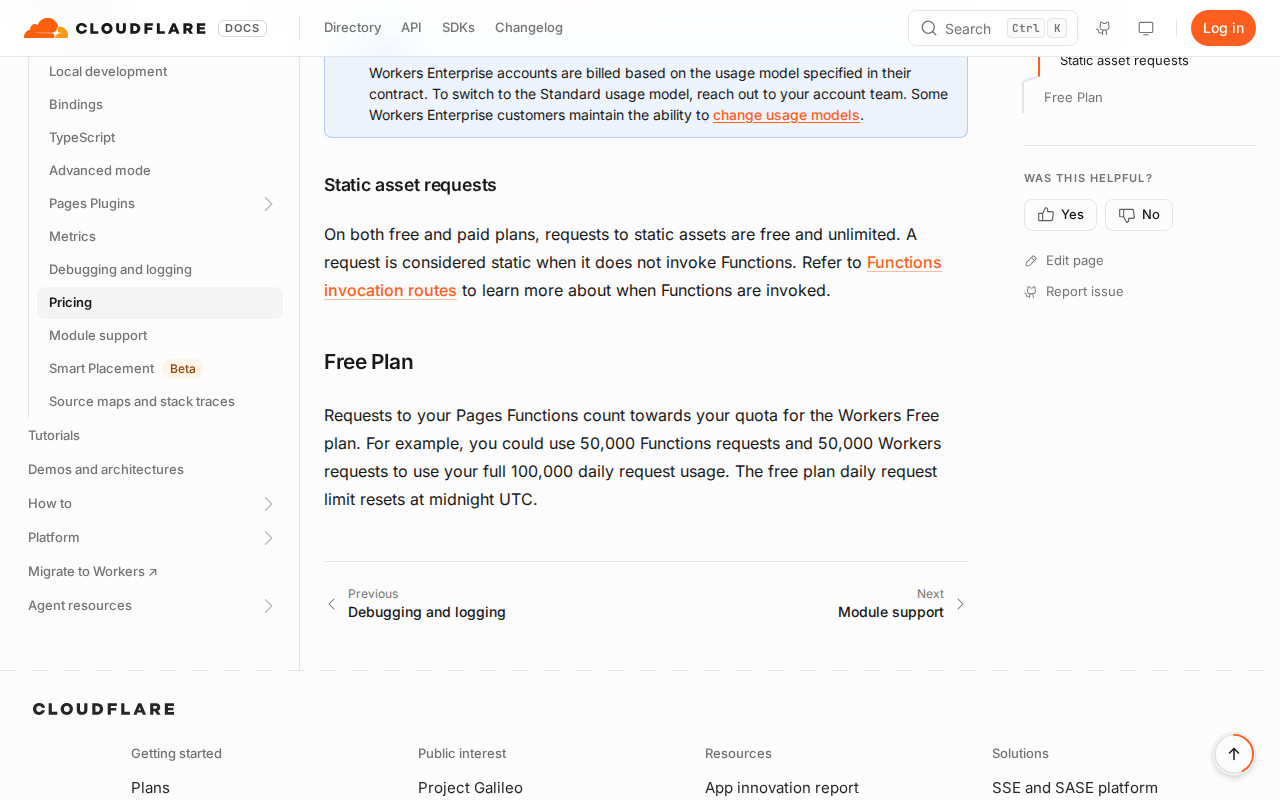1280x800 pixels.
Task: Follow the change usage models link
Action: [786, 115]
